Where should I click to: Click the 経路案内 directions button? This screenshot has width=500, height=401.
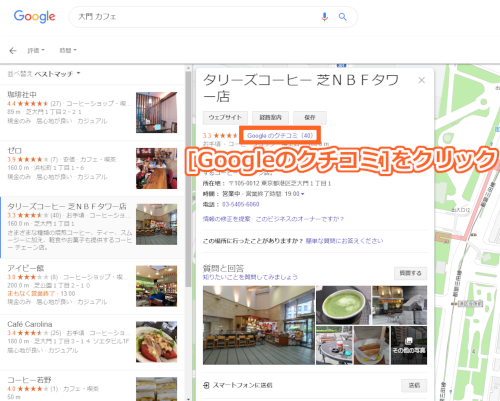[270, 117]
